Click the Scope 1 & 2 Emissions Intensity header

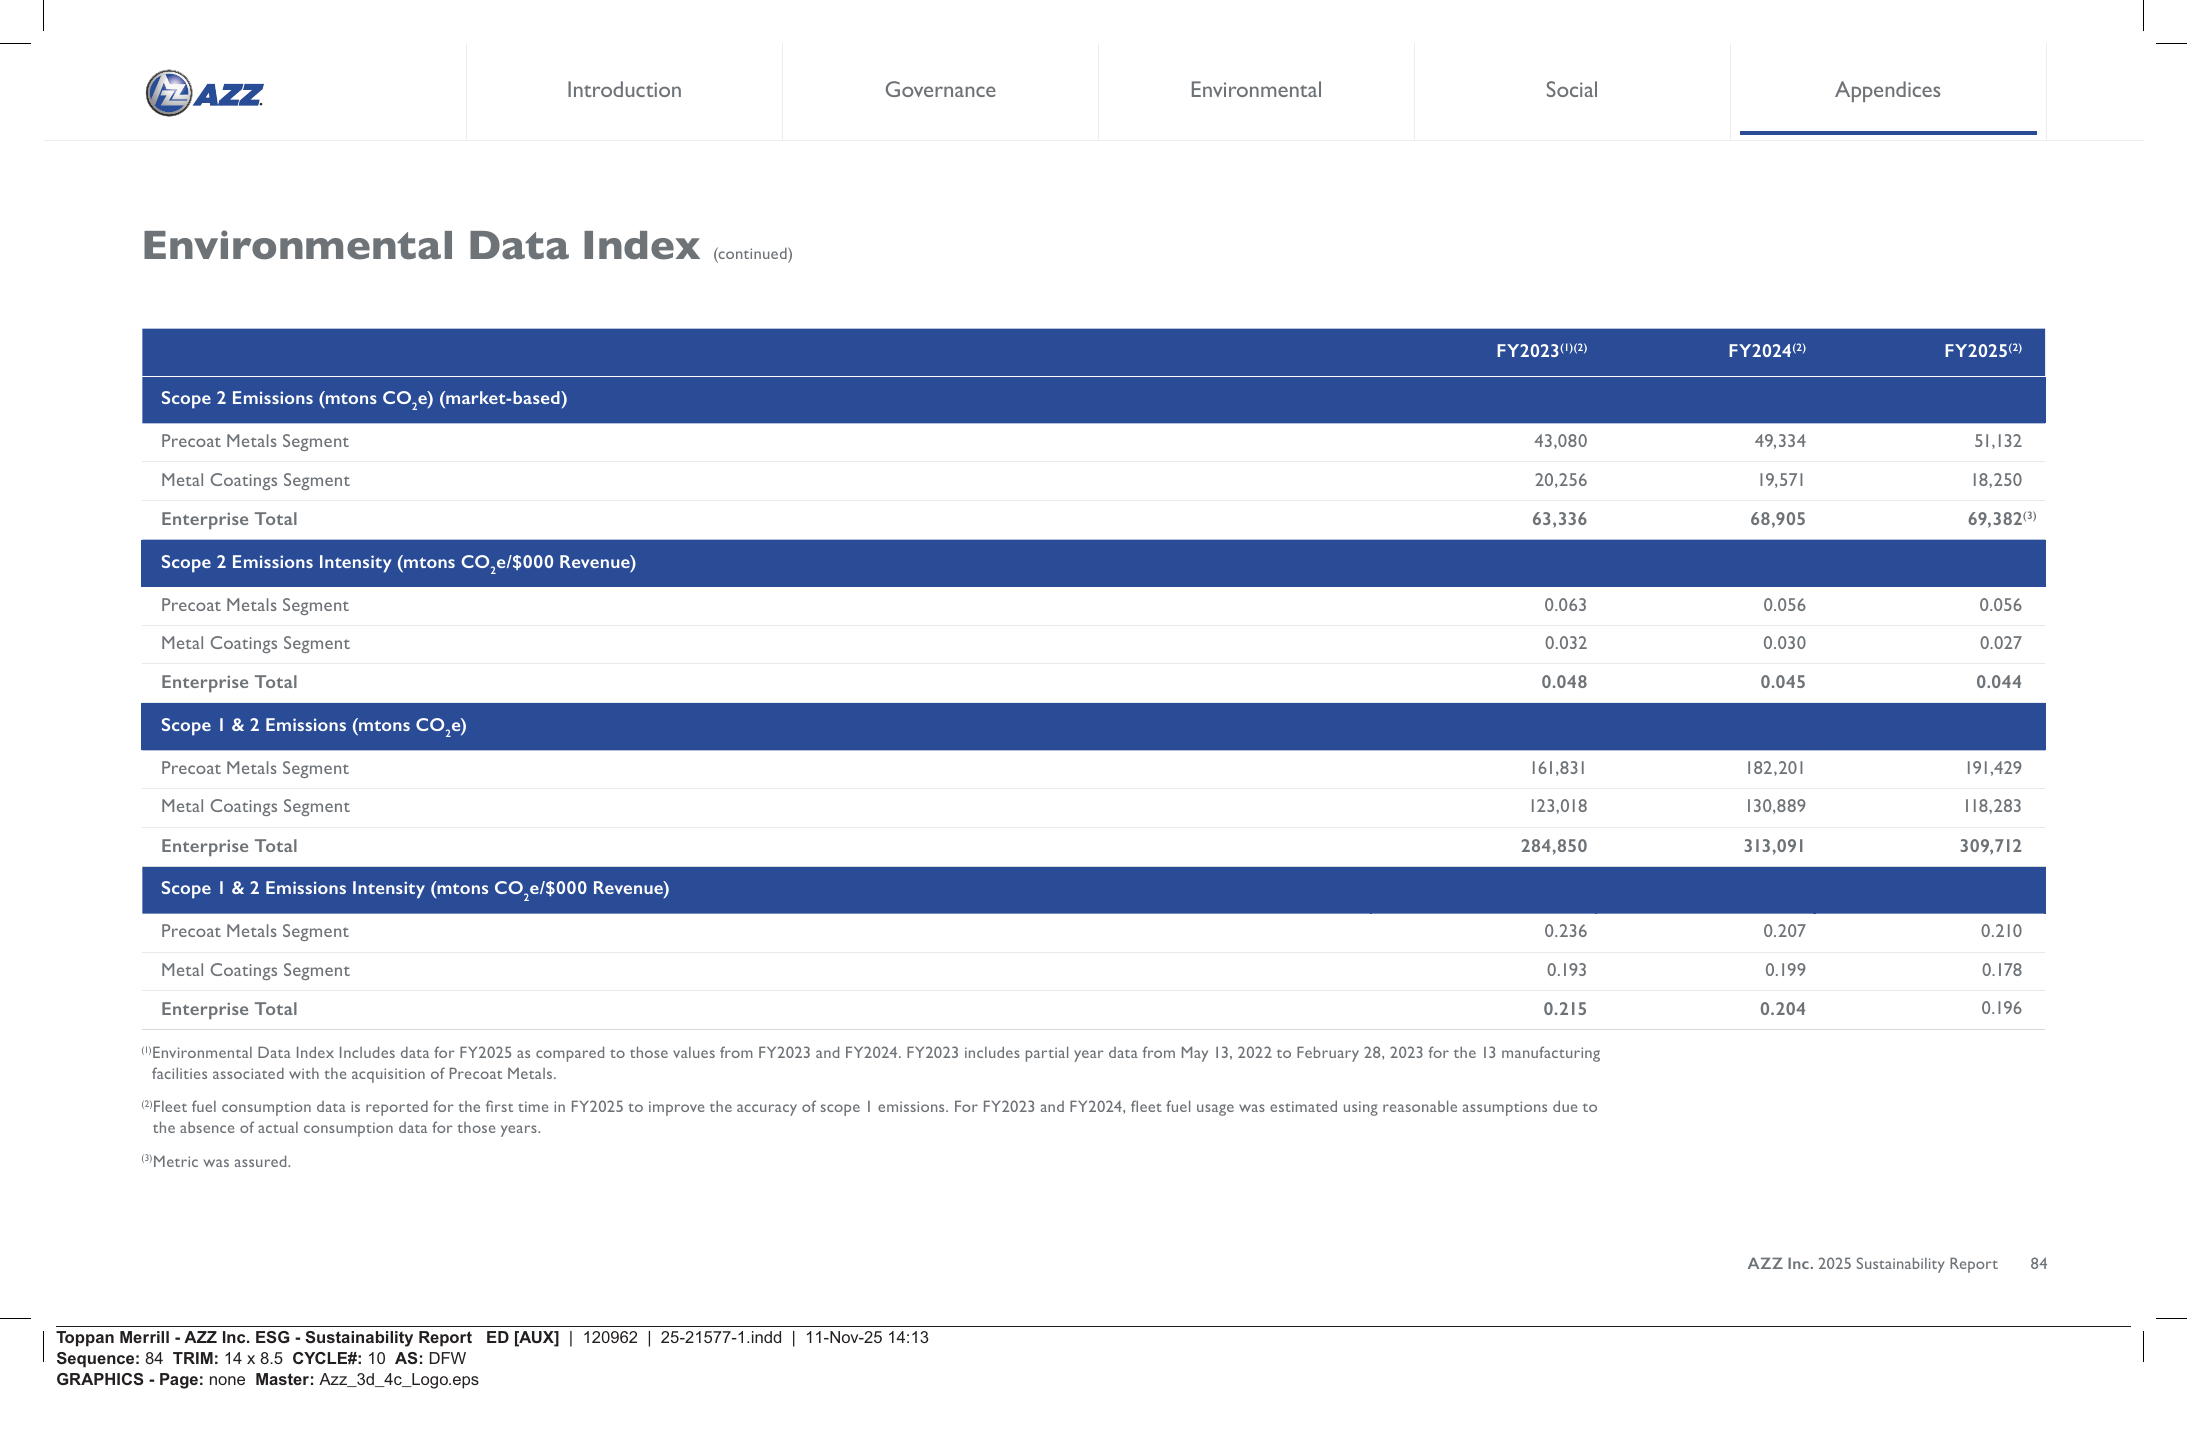point(1093,890)
